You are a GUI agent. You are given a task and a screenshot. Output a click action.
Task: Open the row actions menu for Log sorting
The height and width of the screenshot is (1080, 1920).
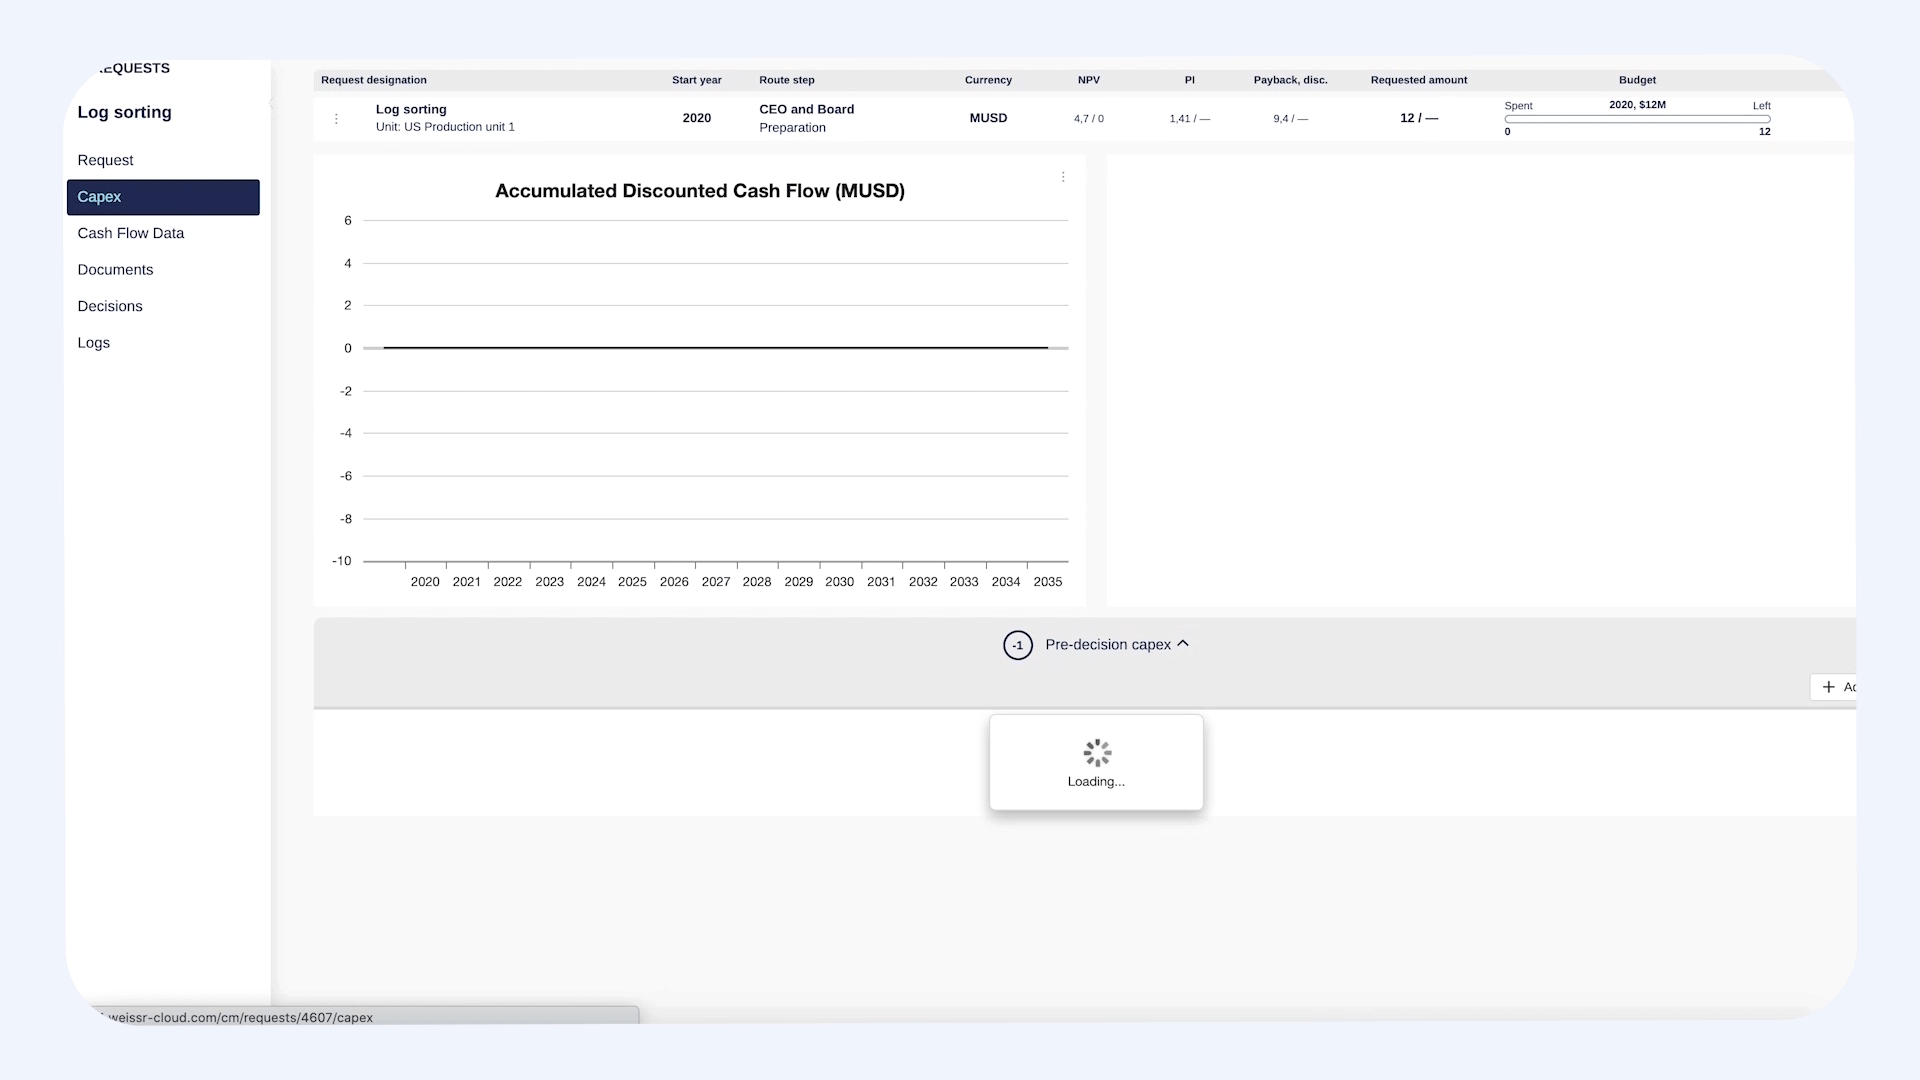tap(337, 118)
